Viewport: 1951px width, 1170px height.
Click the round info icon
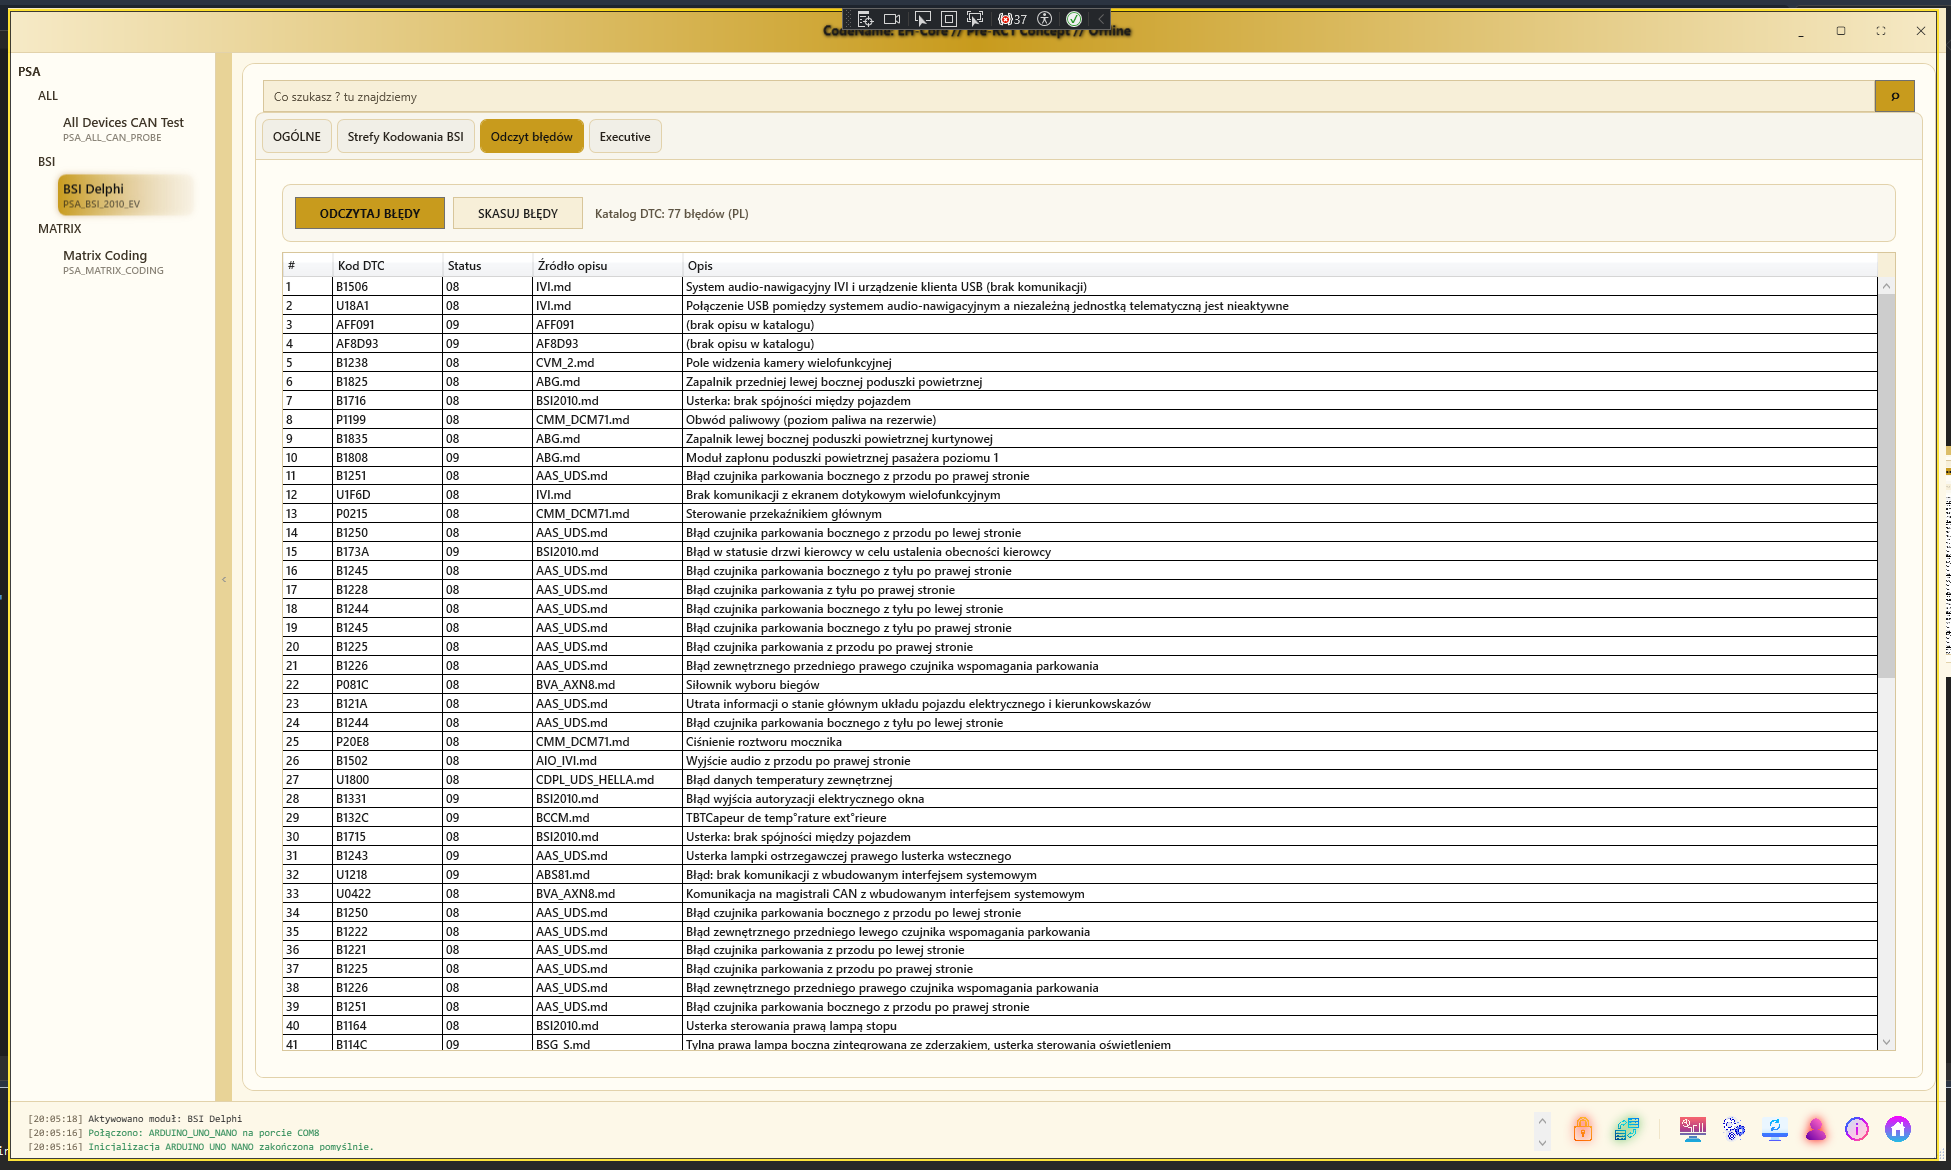tap(1857, 1129)
